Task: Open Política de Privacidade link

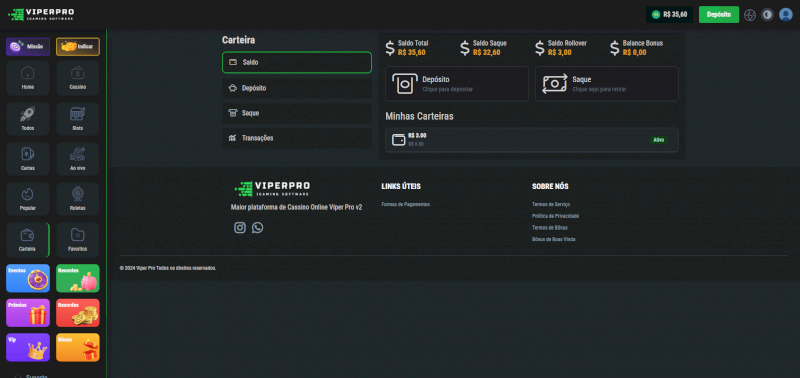Action: pos(556,216)
